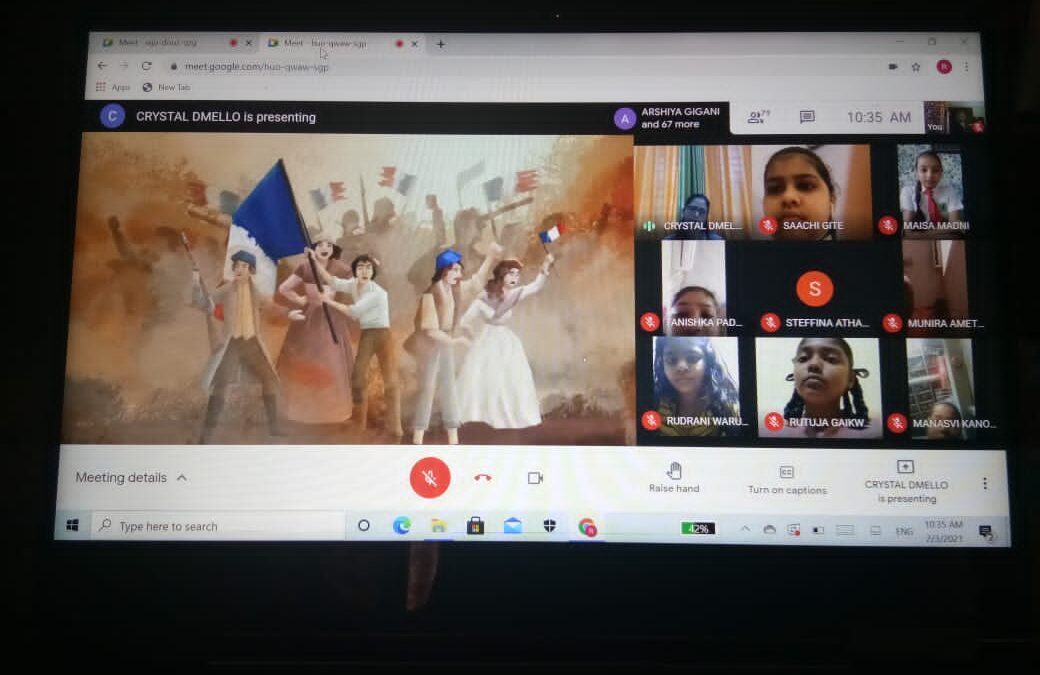
Task: Open the taskbar clock and date
Action: pos(943,531)
